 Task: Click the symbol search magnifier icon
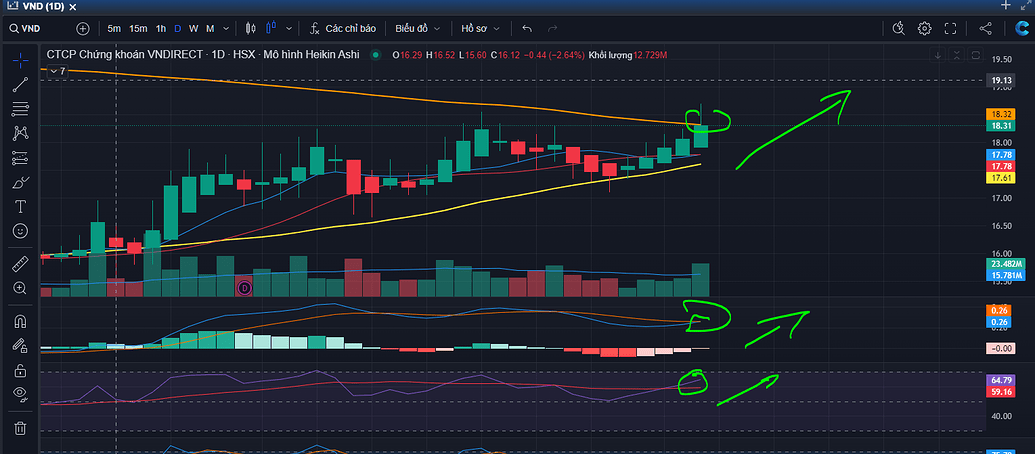tap(13, 28)
